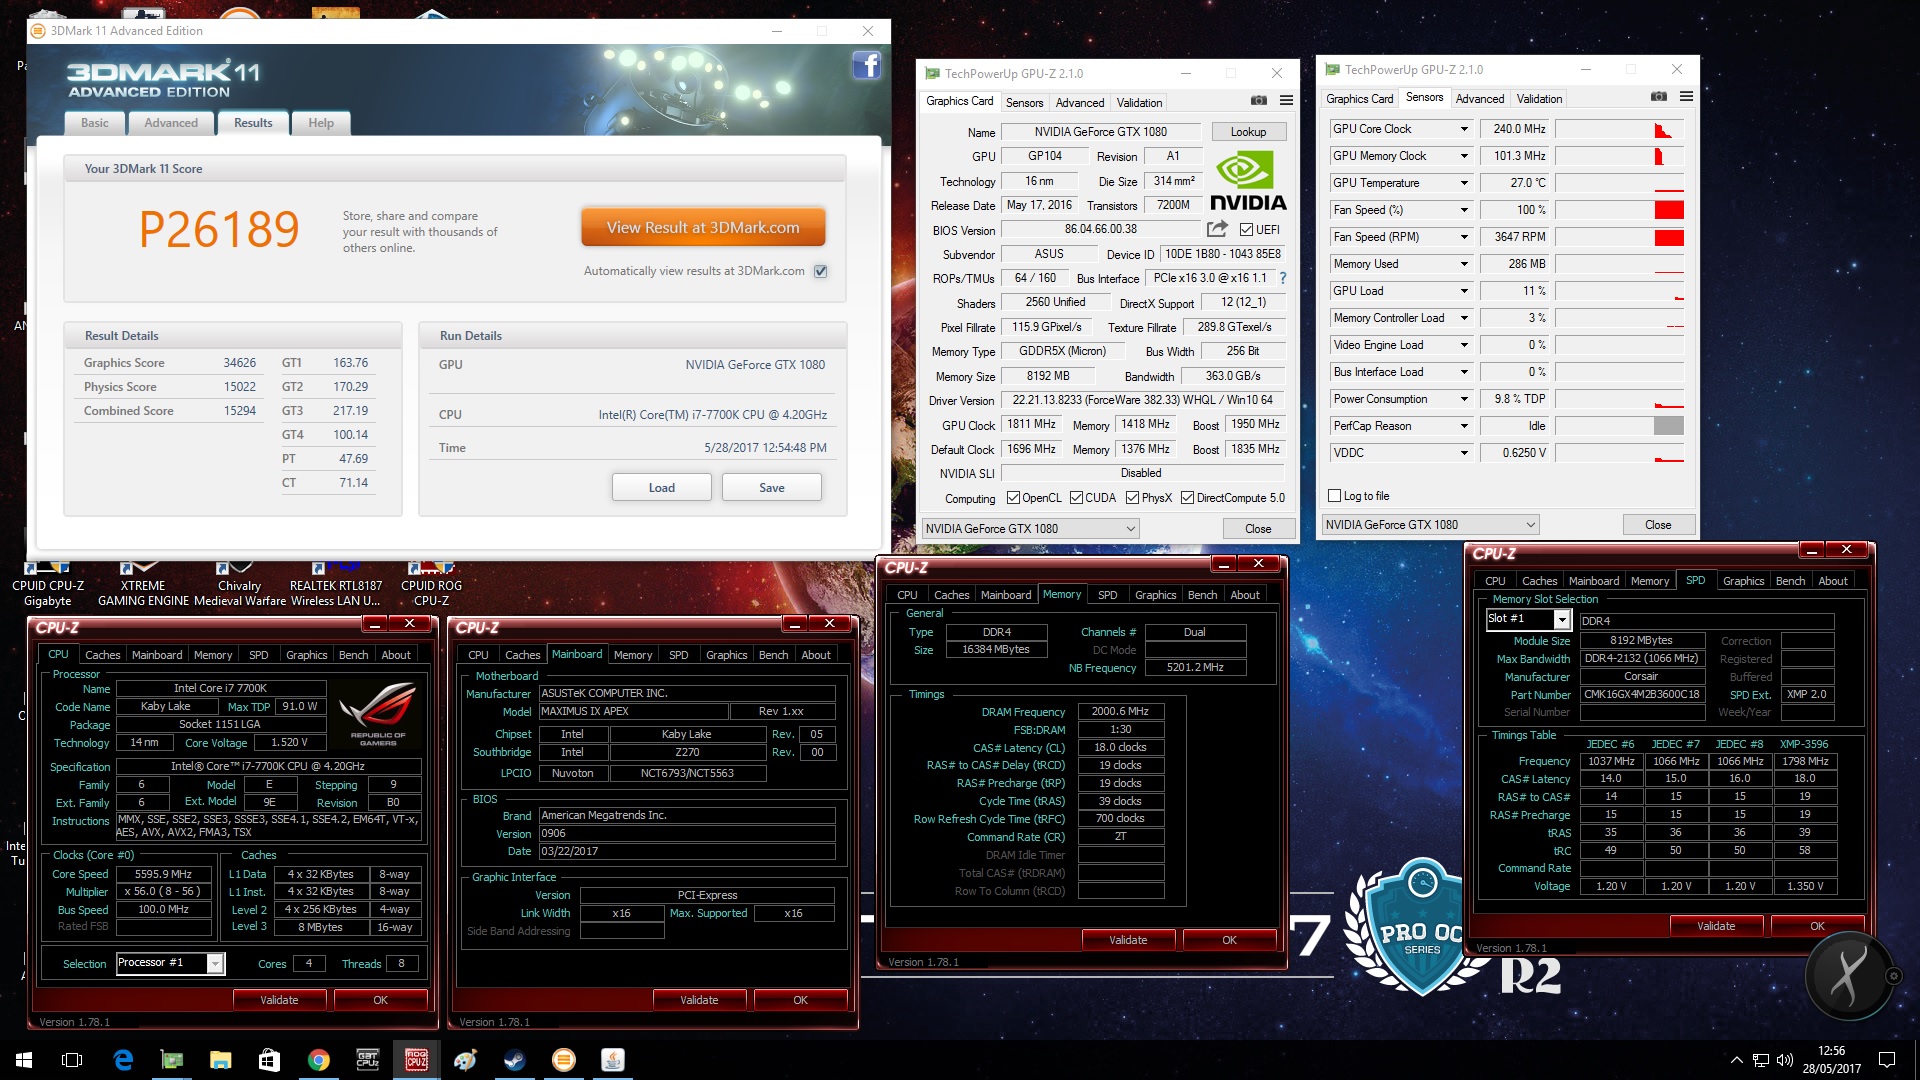
Task: Show hidden icons in system tray
Action: click(1736, 1060)
